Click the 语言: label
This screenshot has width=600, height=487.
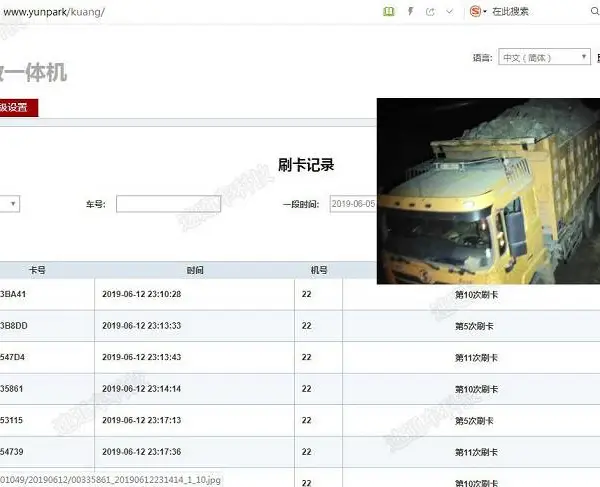click(x=482, y=58)
